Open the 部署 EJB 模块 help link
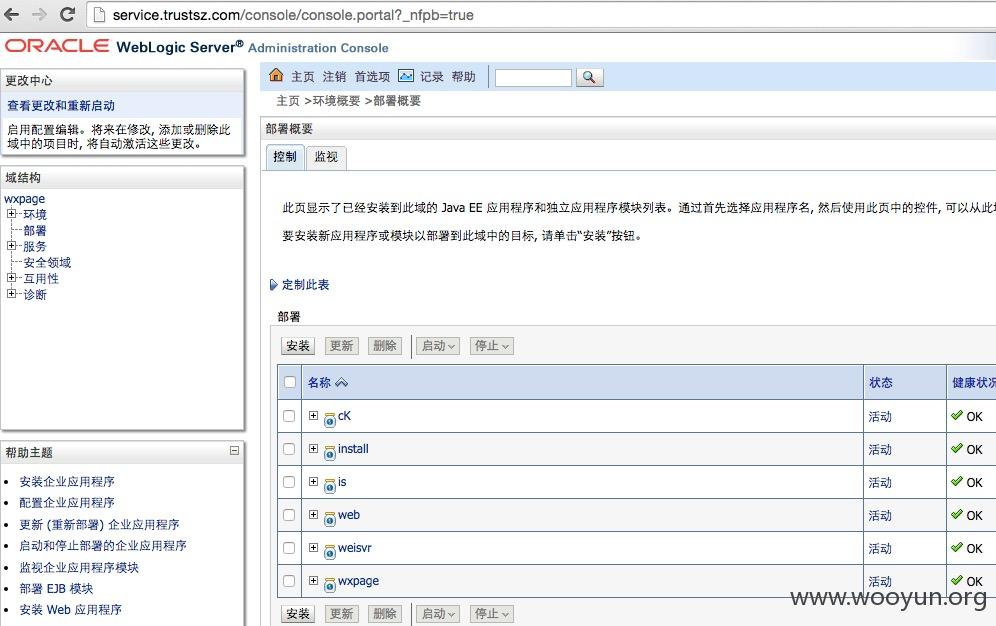This screenshot has height=626, width=996. (56, 589)
